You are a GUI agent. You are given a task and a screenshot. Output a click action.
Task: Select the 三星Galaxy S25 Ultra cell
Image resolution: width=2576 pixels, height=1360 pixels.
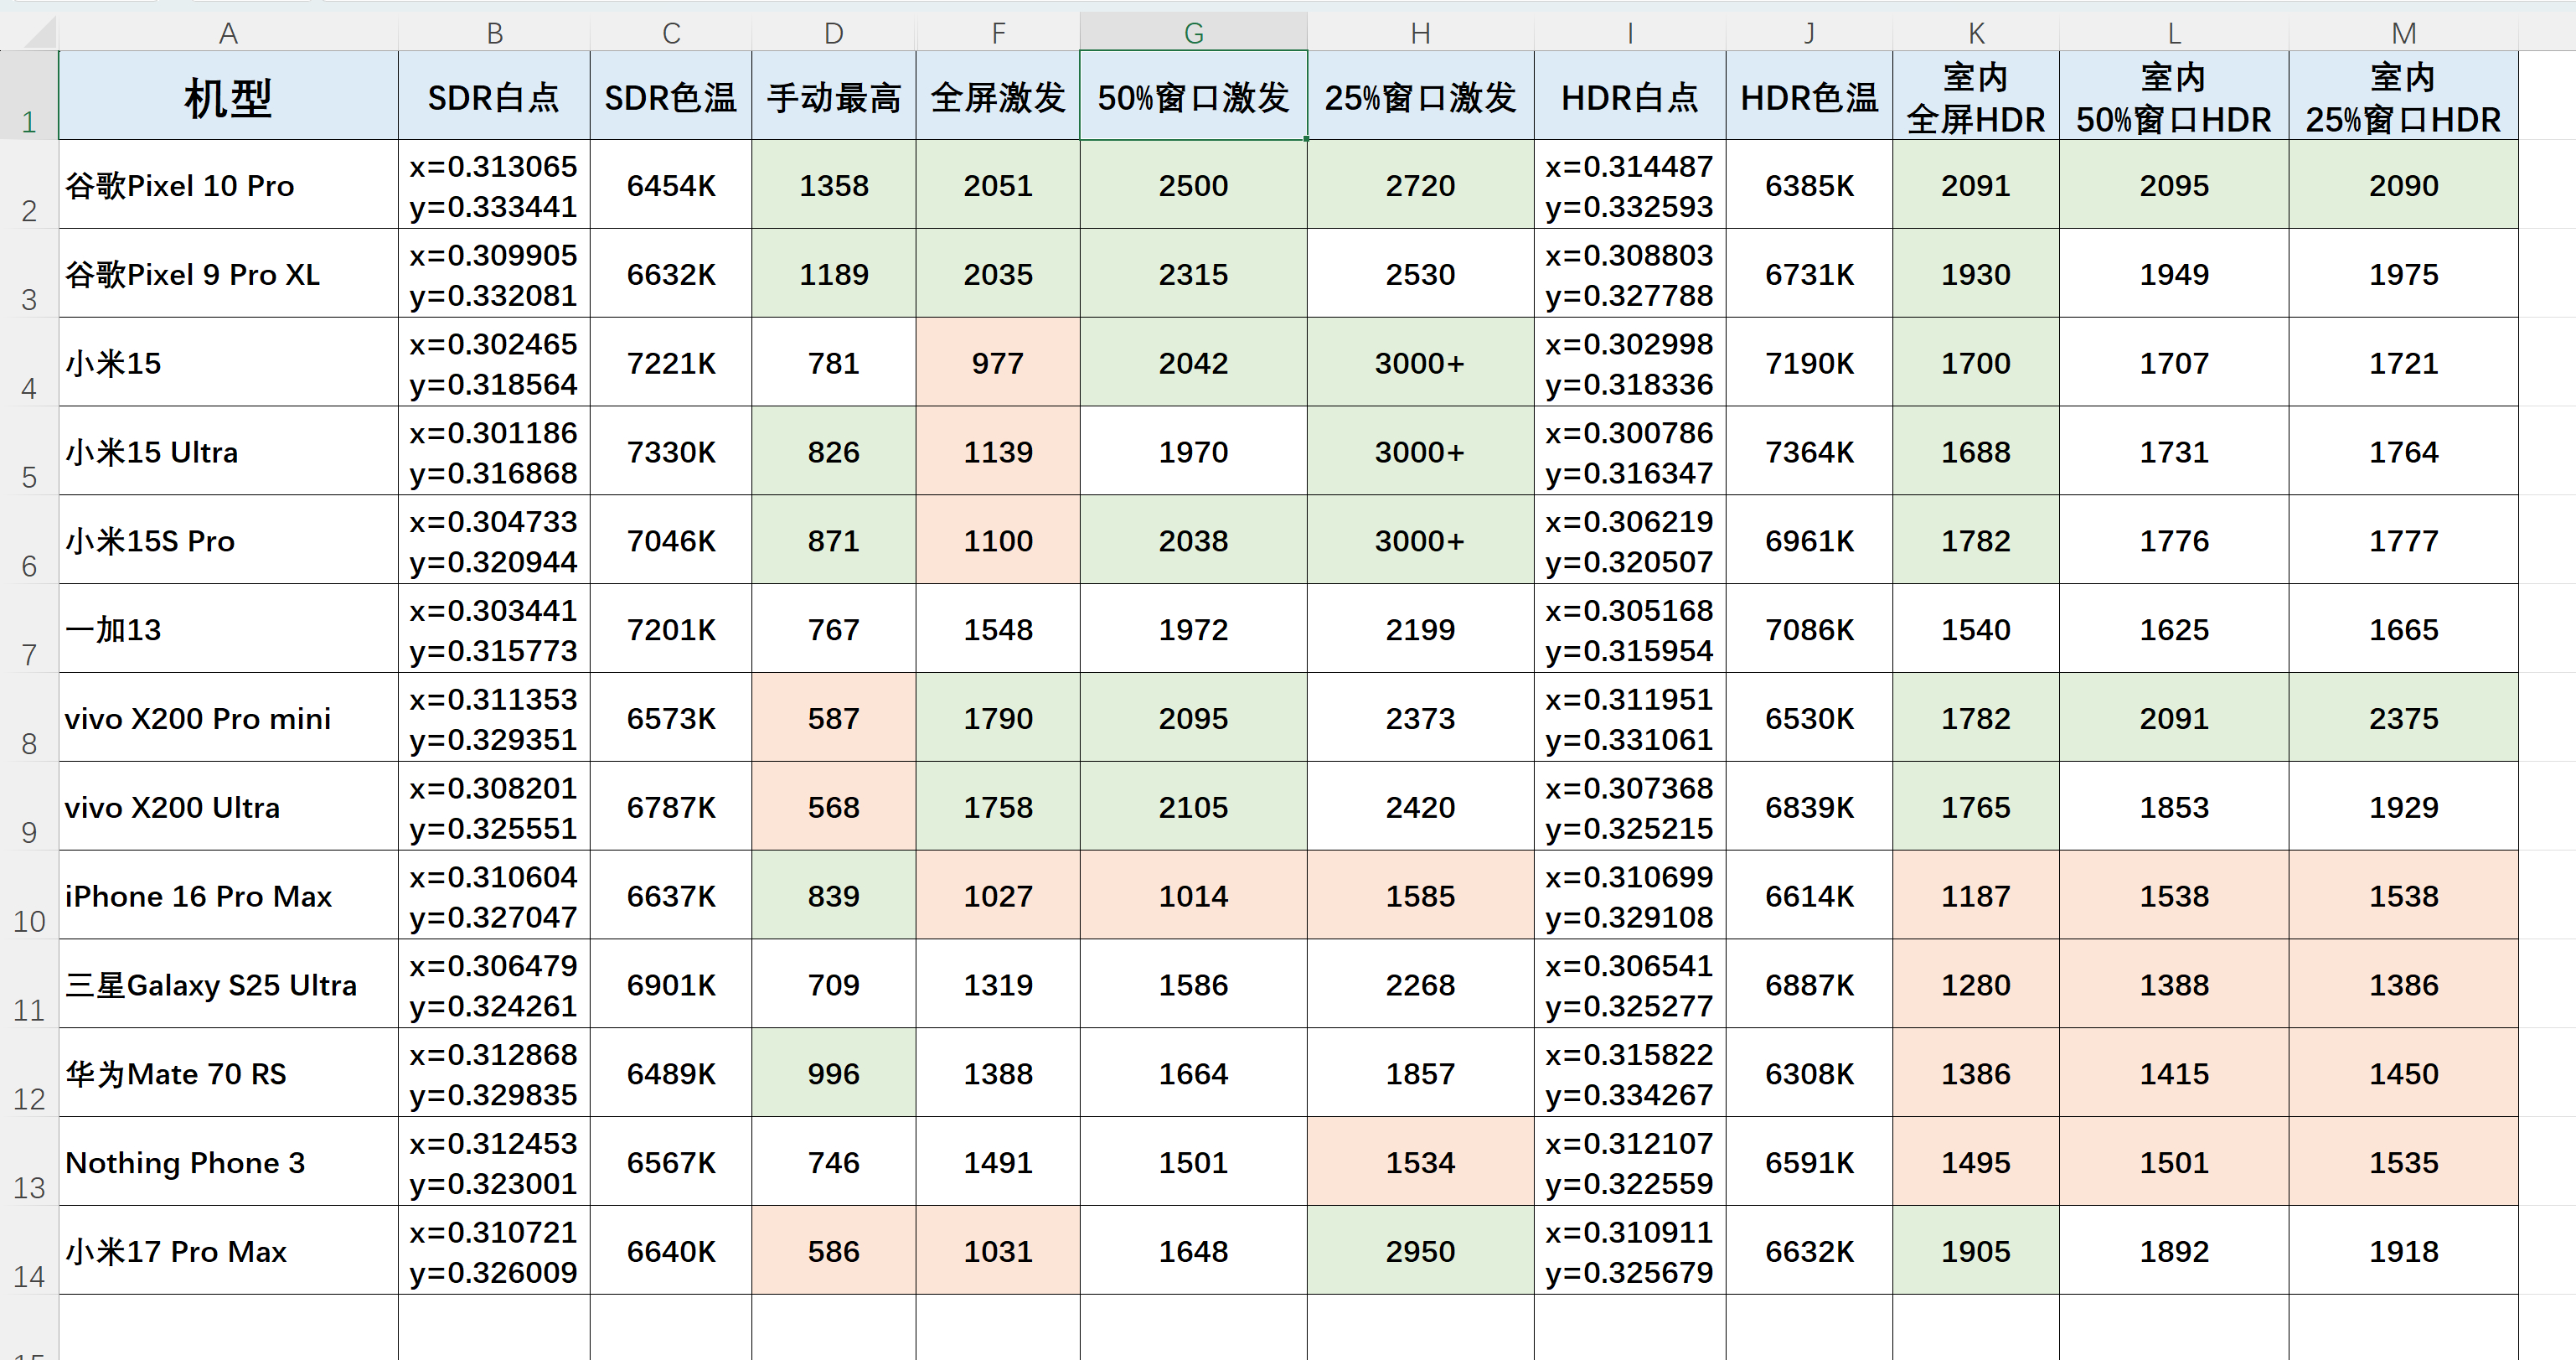click(x=228, y=984)
